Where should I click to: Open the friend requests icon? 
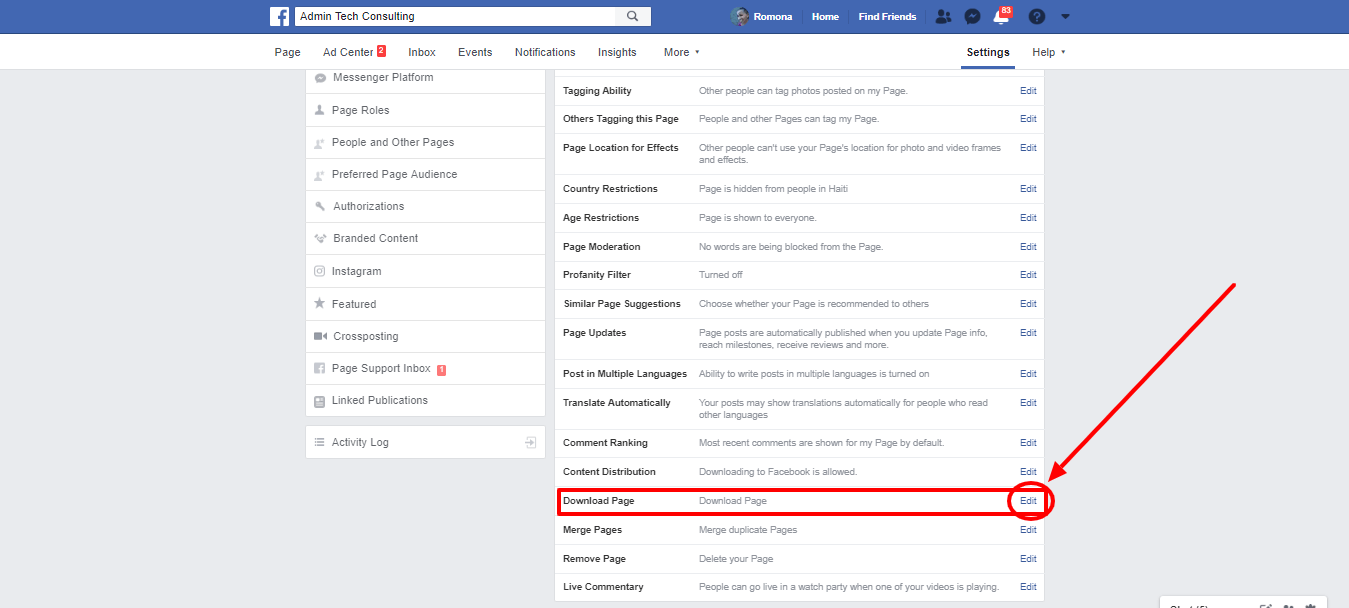click(x=943, y=17)
